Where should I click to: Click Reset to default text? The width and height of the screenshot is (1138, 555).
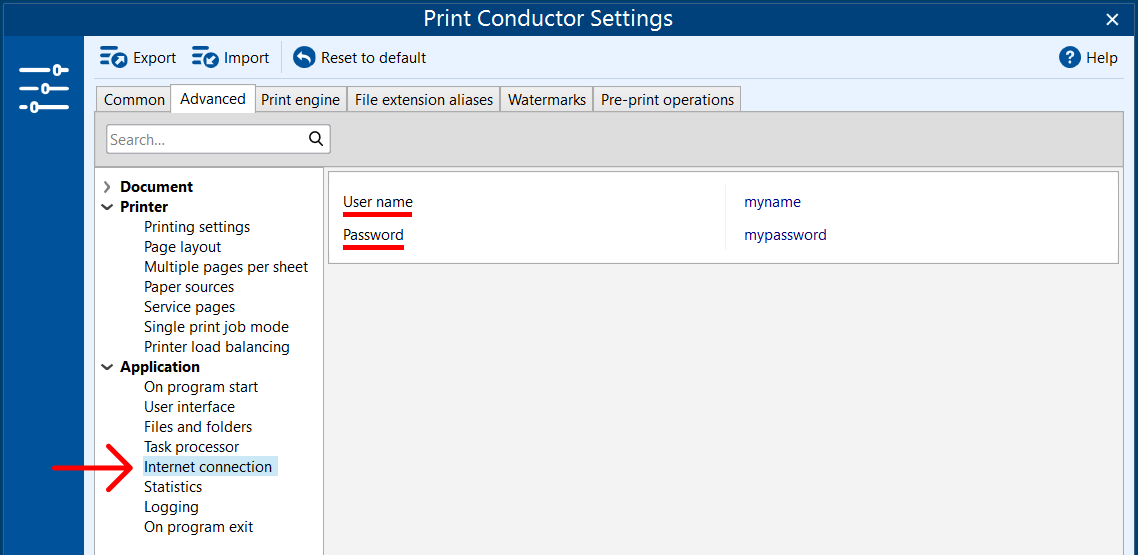374,58
